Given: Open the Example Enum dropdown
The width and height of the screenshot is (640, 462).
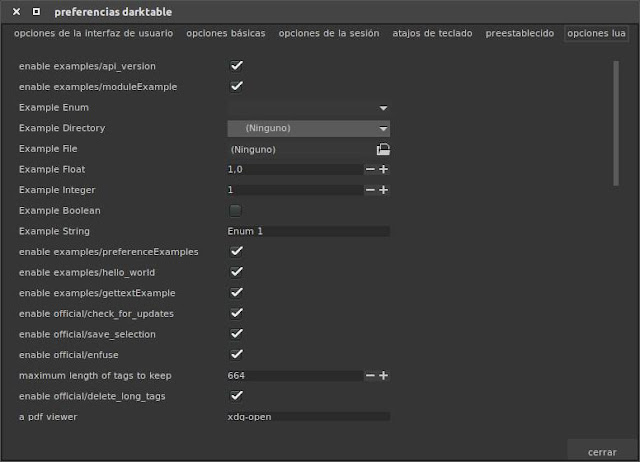Looking at the screenshot, I should [309, 108].
